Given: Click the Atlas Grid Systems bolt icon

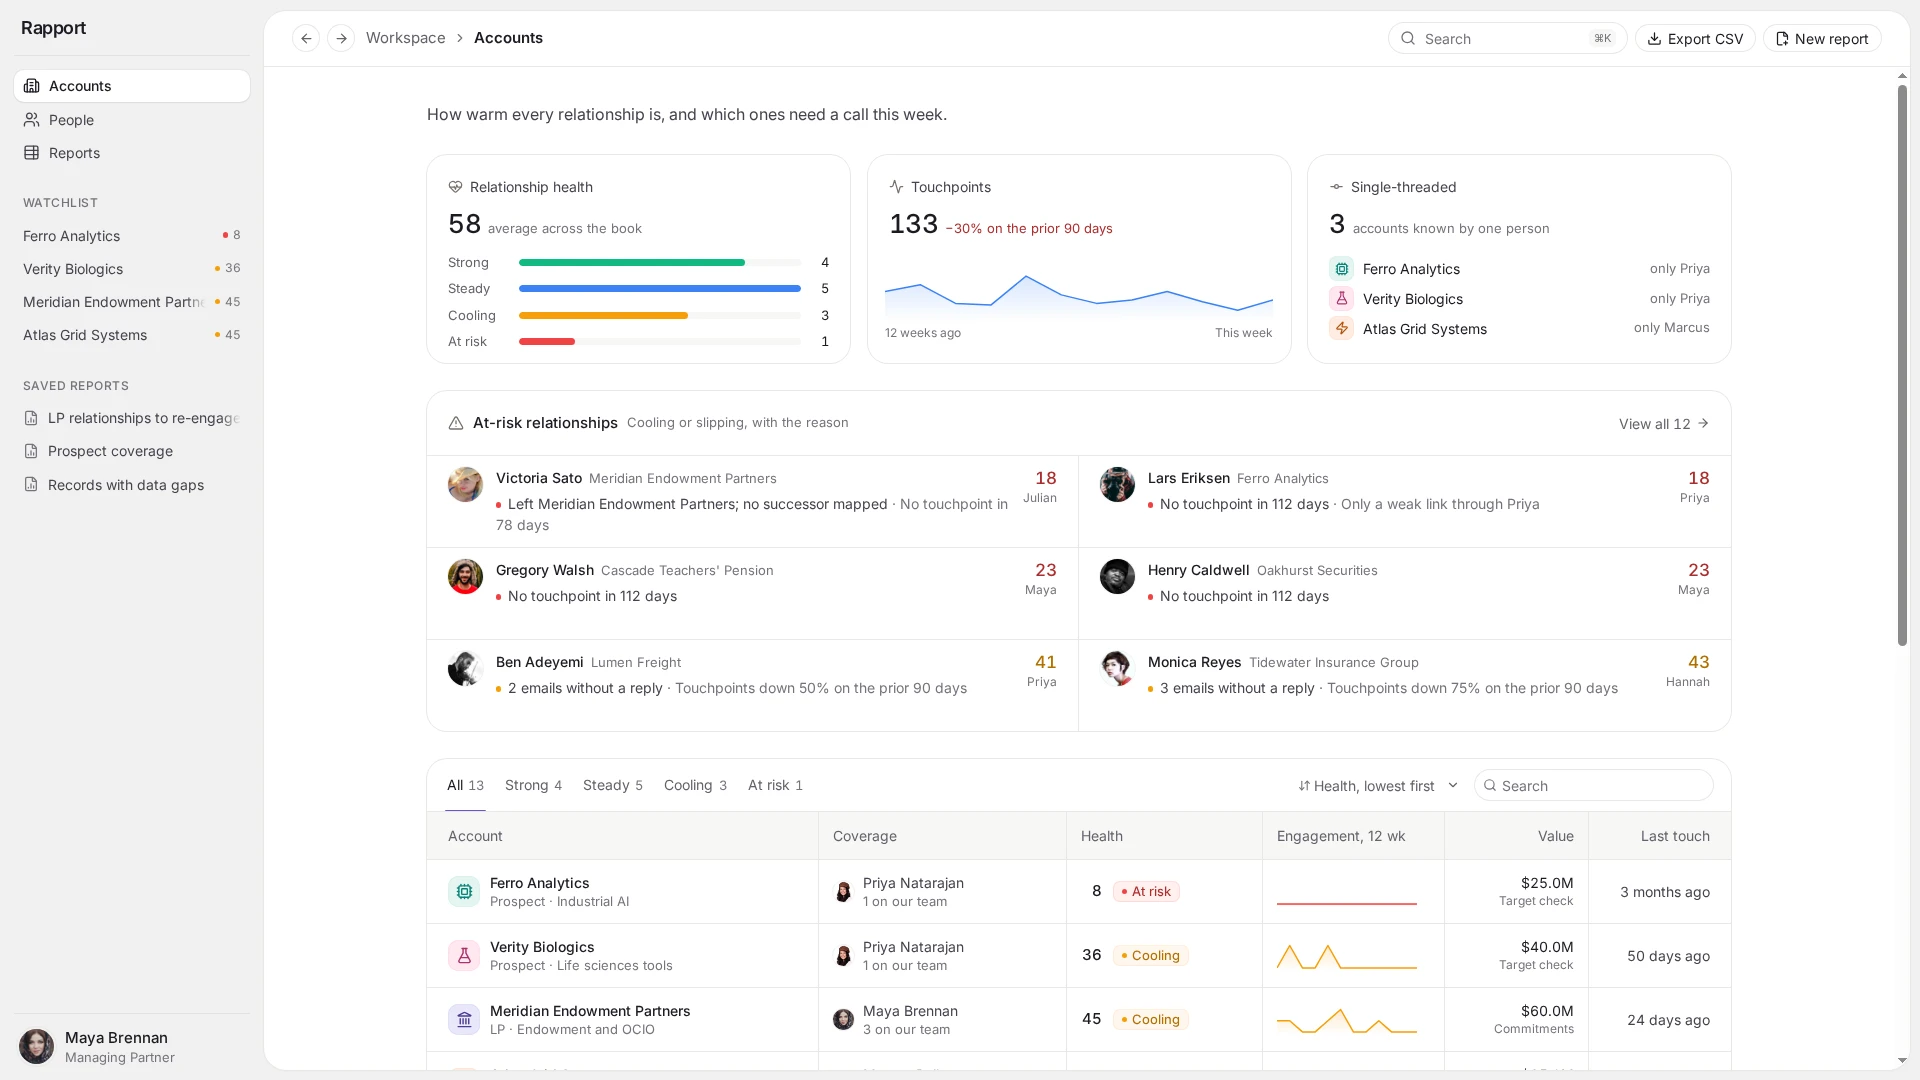Looking at the screenshot, I should click(1341, 329).
